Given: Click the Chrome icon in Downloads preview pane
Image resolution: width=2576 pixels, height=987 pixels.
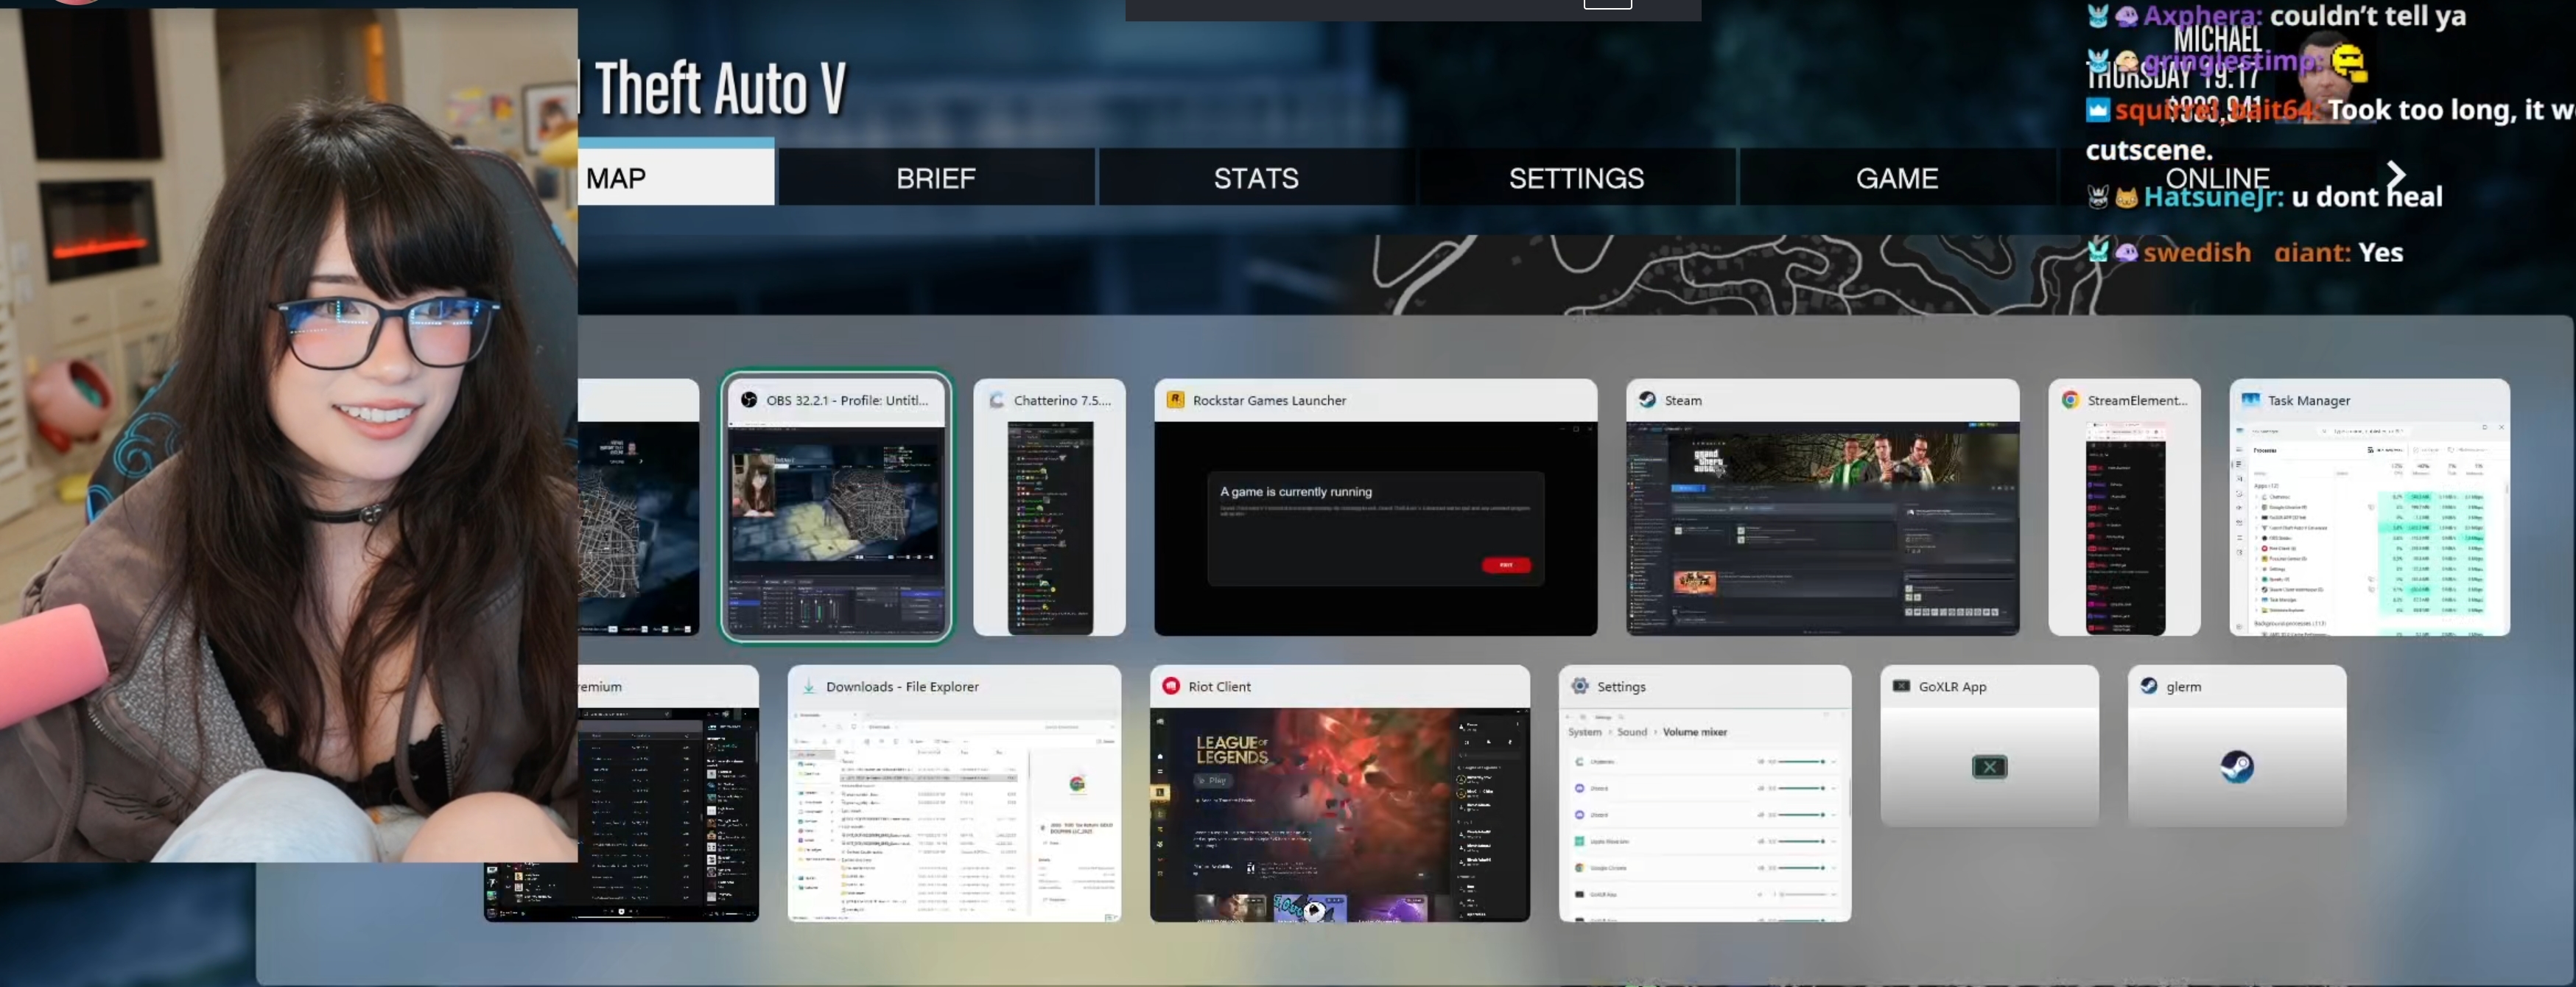Looking at the screenshot, I should point(1077,784).
